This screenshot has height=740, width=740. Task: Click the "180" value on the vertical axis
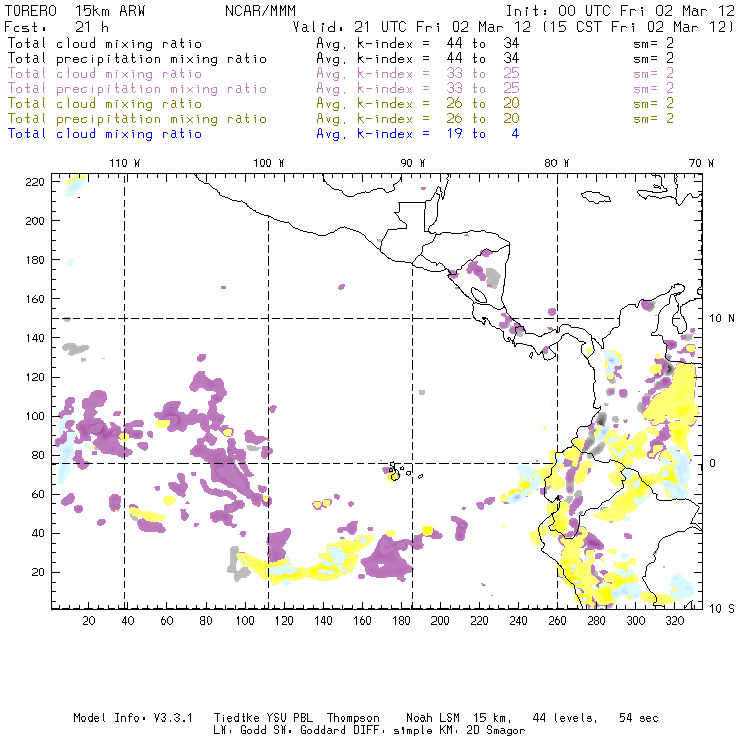pos(35,260)
